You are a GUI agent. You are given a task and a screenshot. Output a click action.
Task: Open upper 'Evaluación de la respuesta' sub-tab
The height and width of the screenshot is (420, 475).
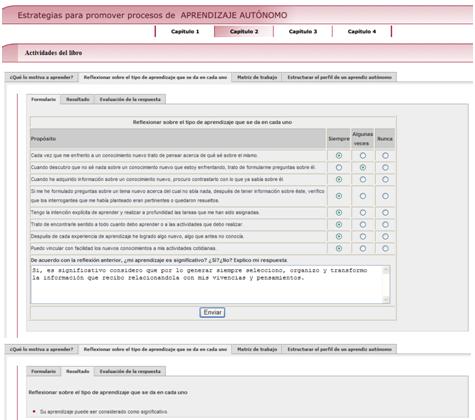coord(130,99)
